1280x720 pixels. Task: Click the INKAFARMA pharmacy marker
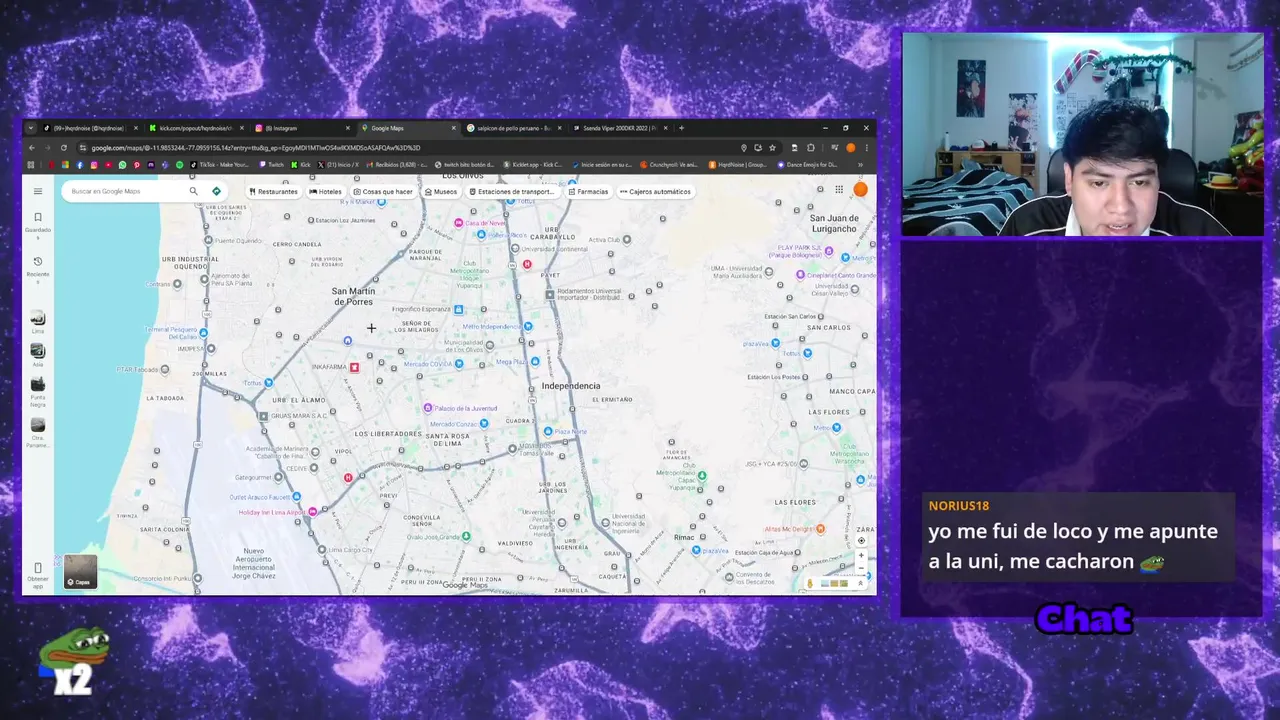pos(354,368)
